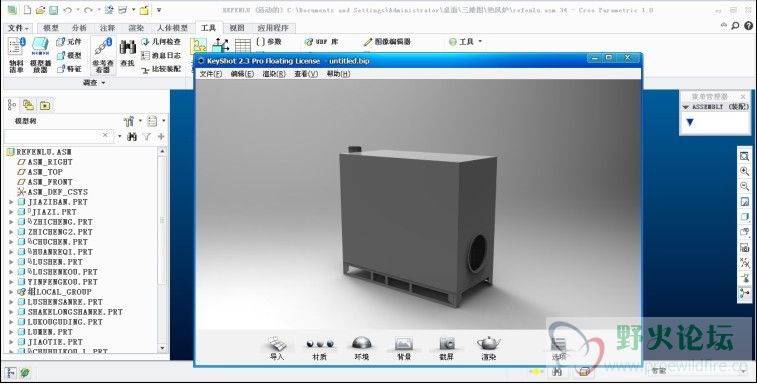Open KeyShot 查看(V) menu
The image size is (757, 384).
tap(306, 74)
